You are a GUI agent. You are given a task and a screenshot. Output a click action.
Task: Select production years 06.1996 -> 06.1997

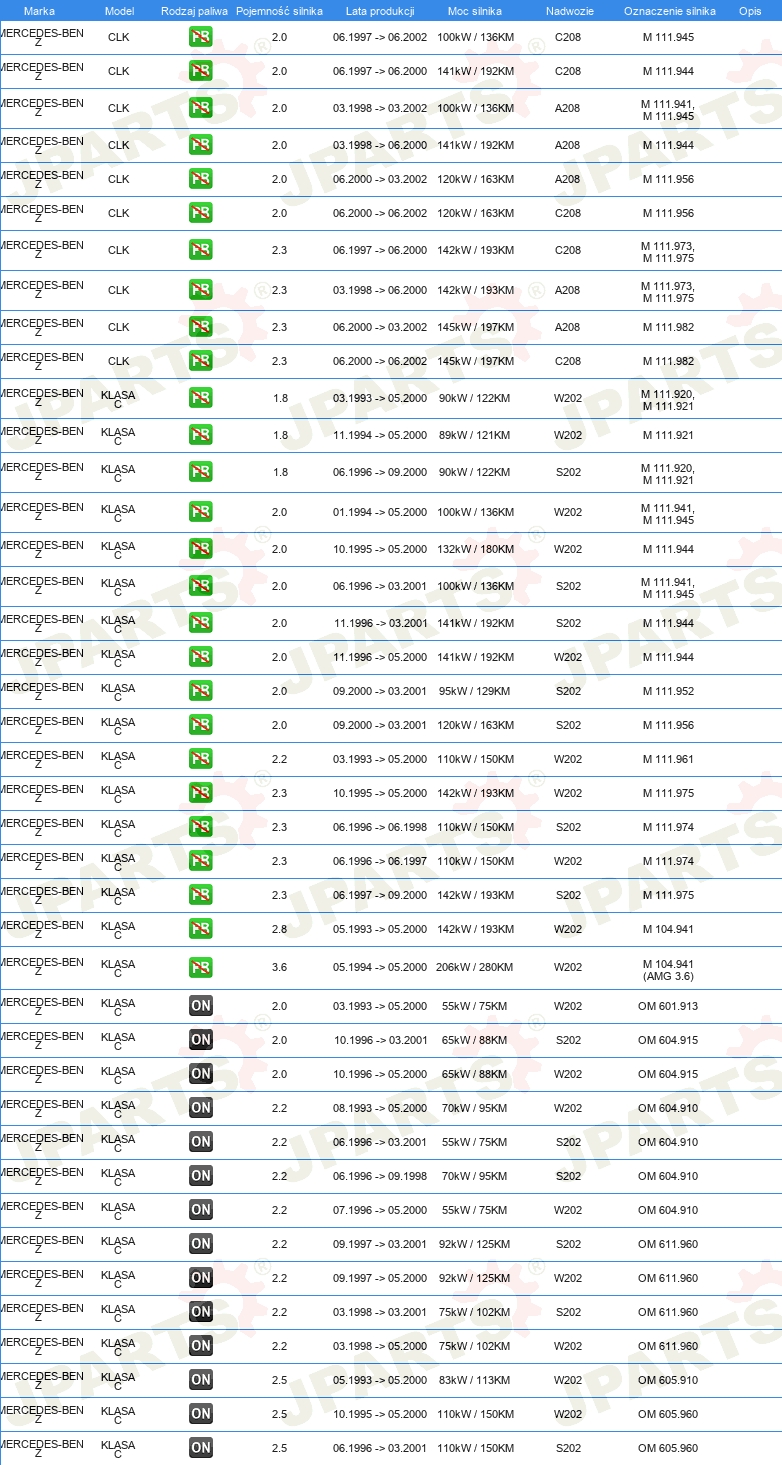(380, 861)
